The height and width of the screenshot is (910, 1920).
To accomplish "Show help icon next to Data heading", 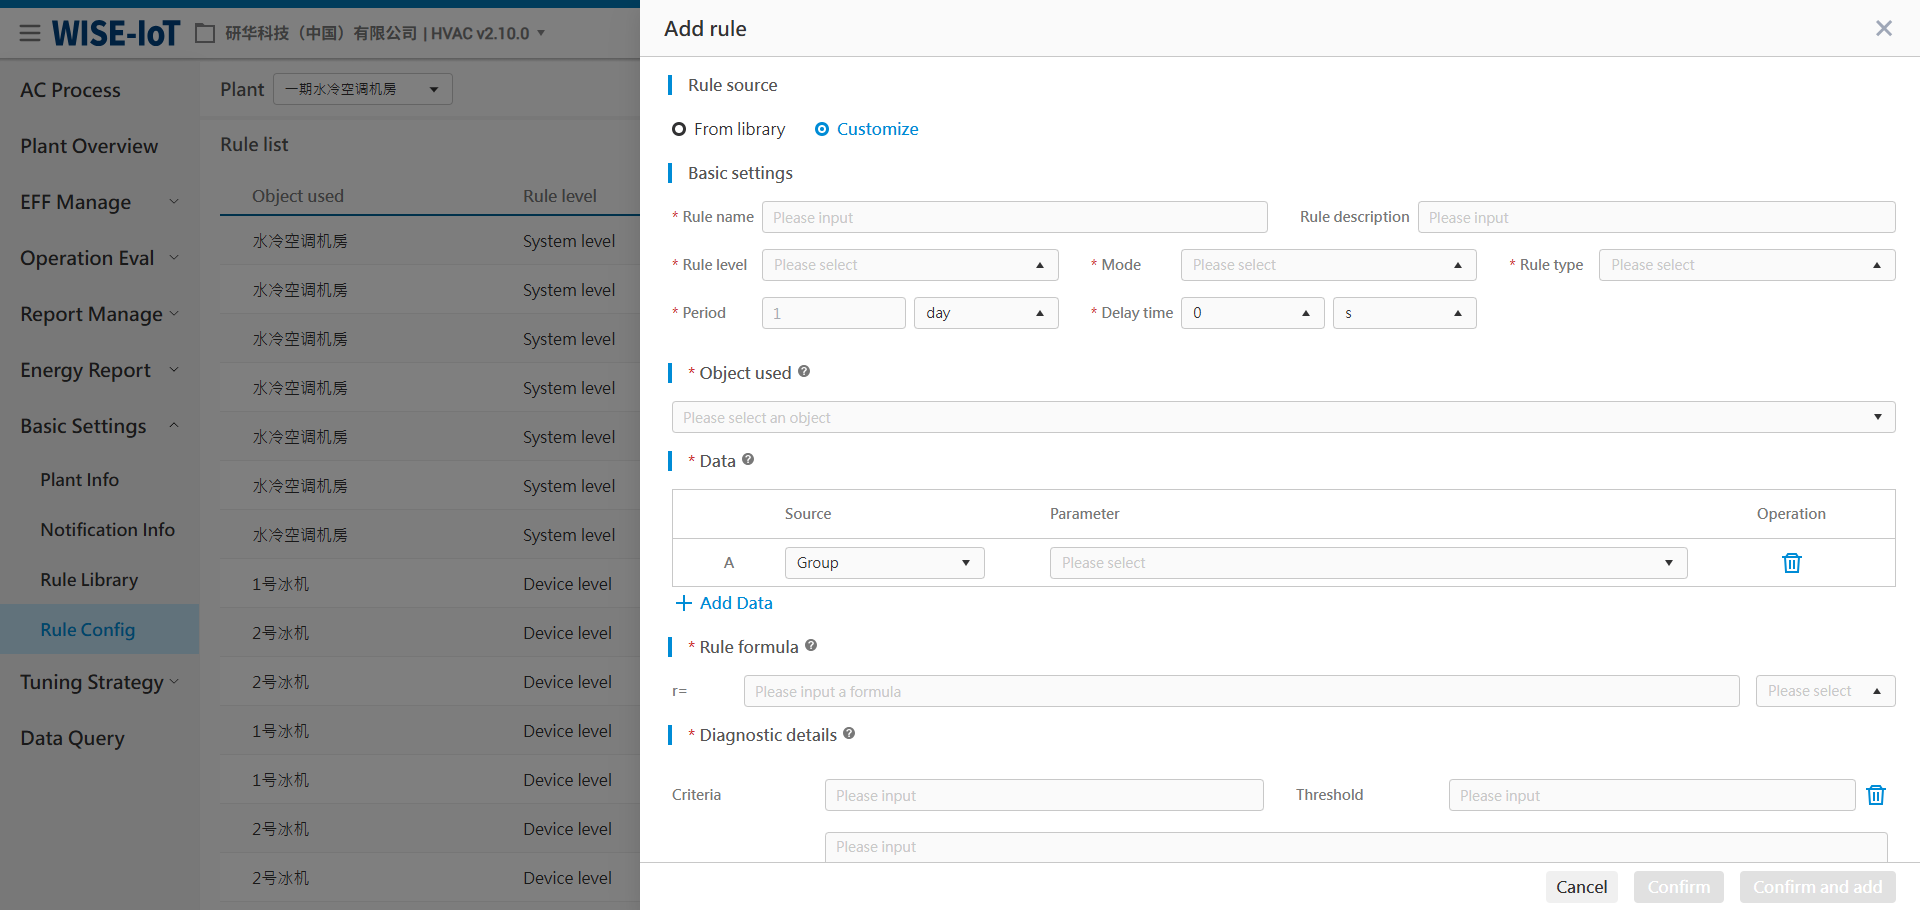I will coord(748,460).
